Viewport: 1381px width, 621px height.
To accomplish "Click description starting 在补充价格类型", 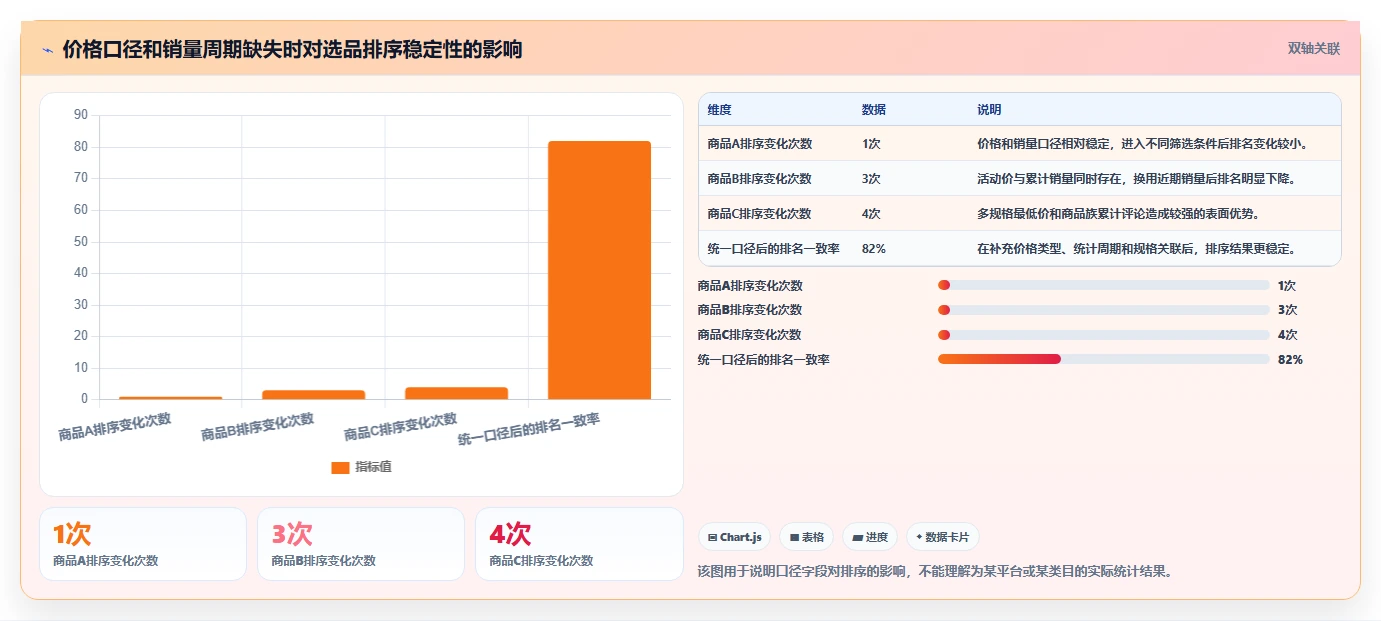I will tap(1136, 249).
